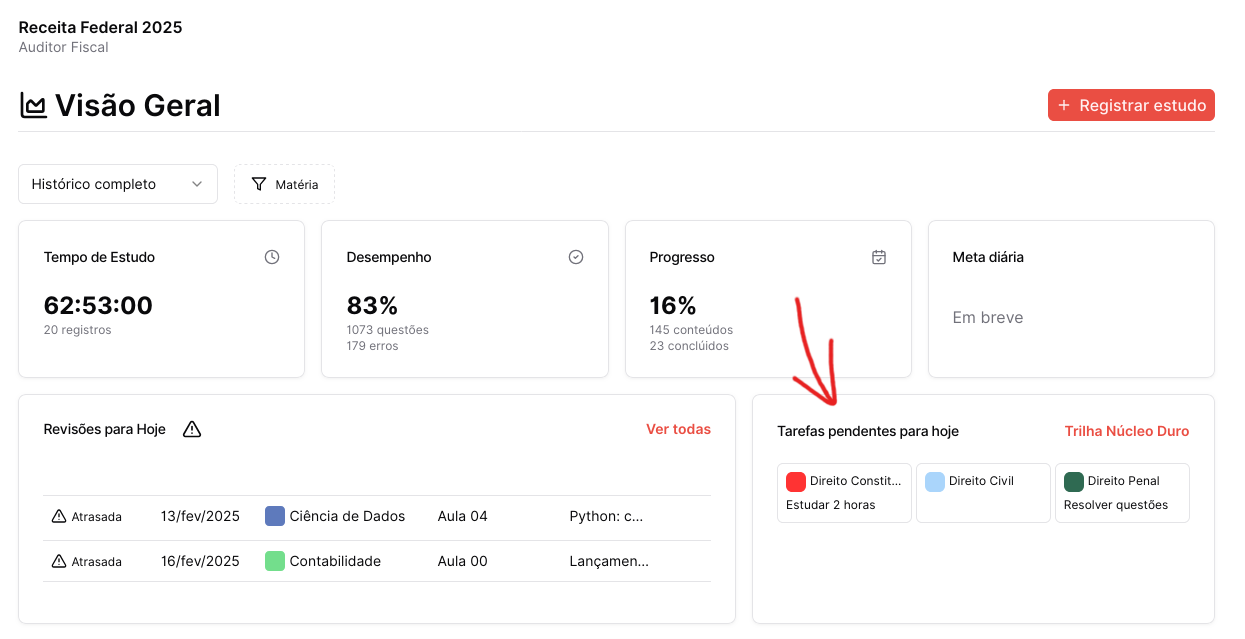Open the Direito Penal Resolver questões task

[1122, 492]
